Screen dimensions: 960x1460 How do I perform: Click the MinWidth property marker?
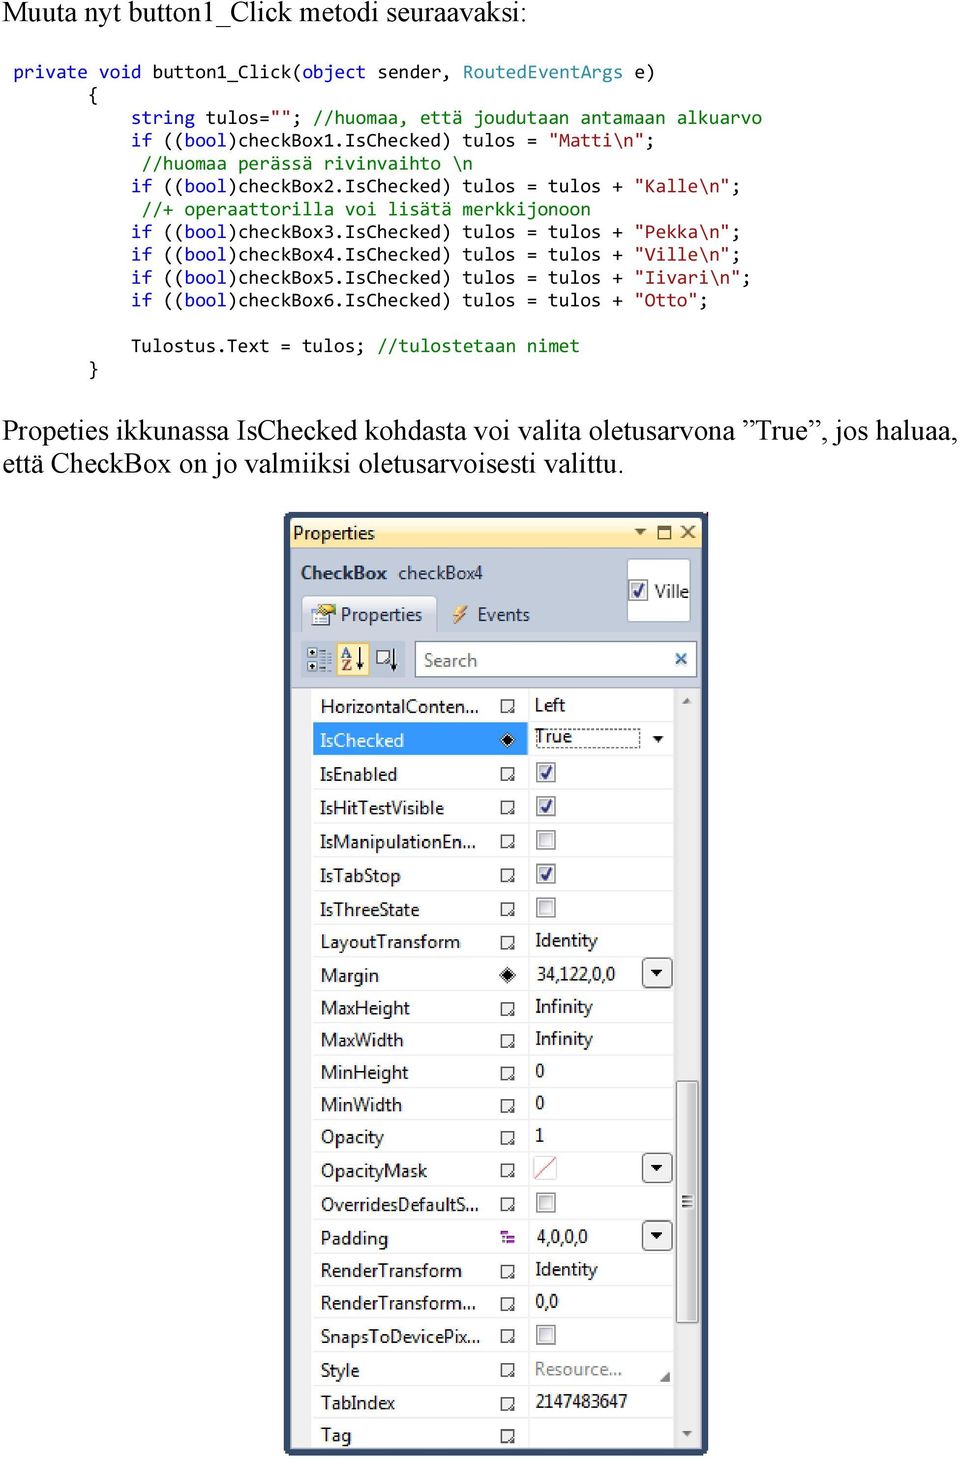coord(507,1105)
